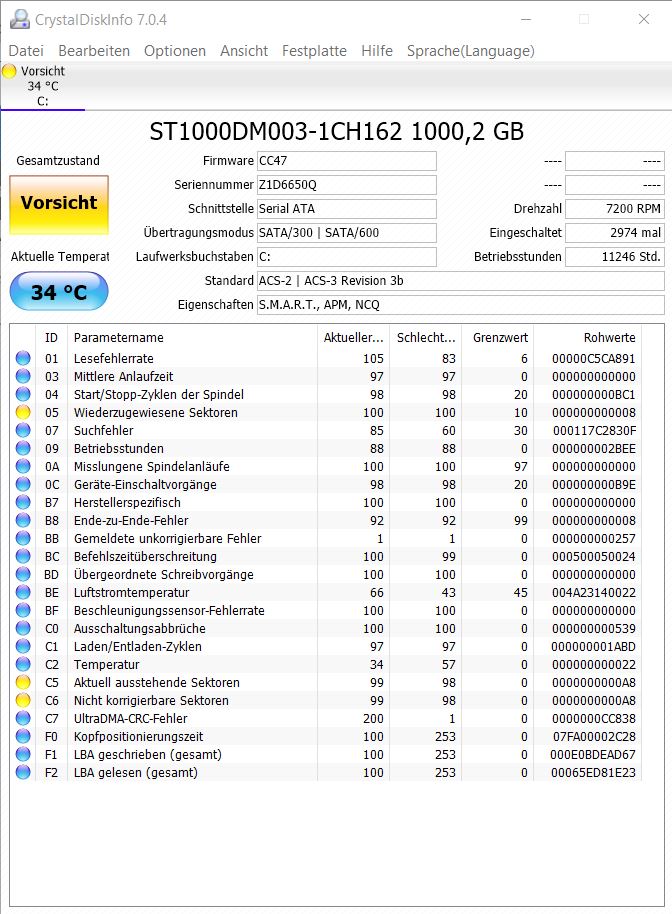Click blue status icon for Kopfpositionierungszeit

23,736
